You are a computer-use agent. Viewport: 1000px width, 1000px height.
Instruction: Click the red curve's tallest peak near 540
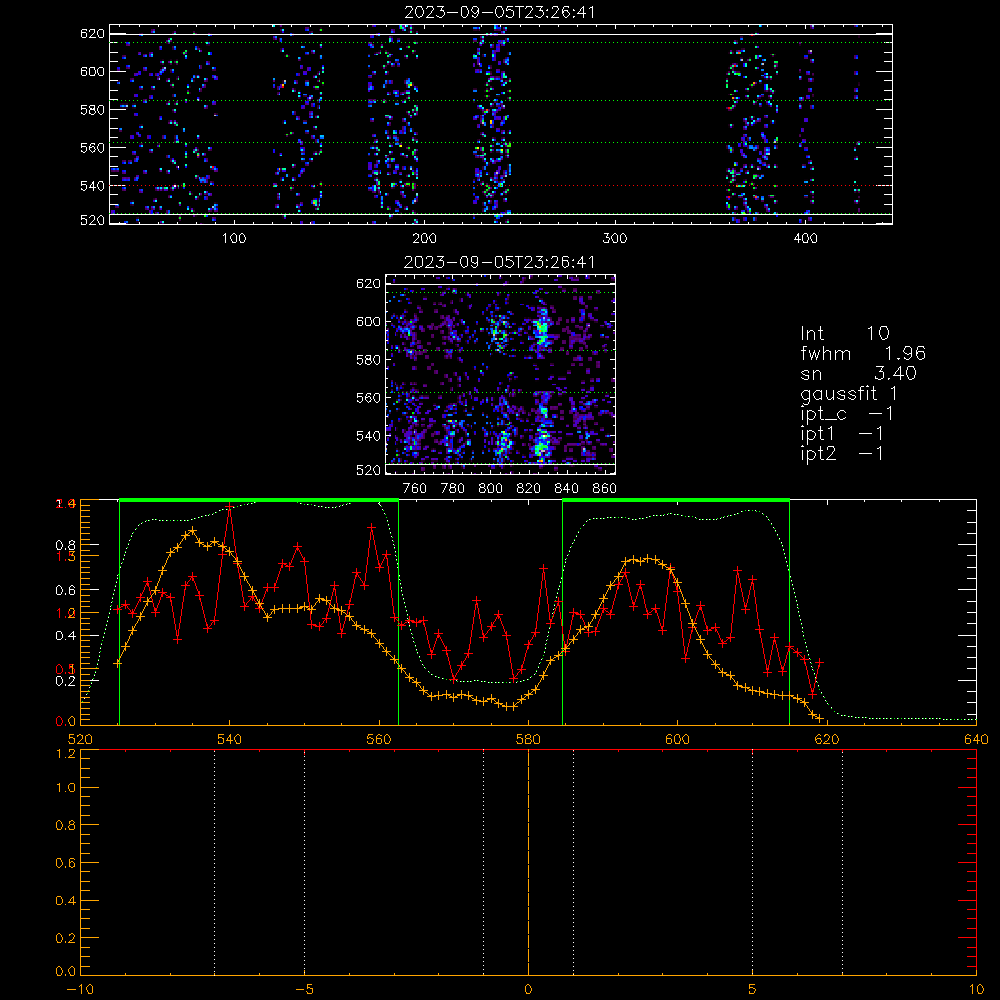[230, 506]
